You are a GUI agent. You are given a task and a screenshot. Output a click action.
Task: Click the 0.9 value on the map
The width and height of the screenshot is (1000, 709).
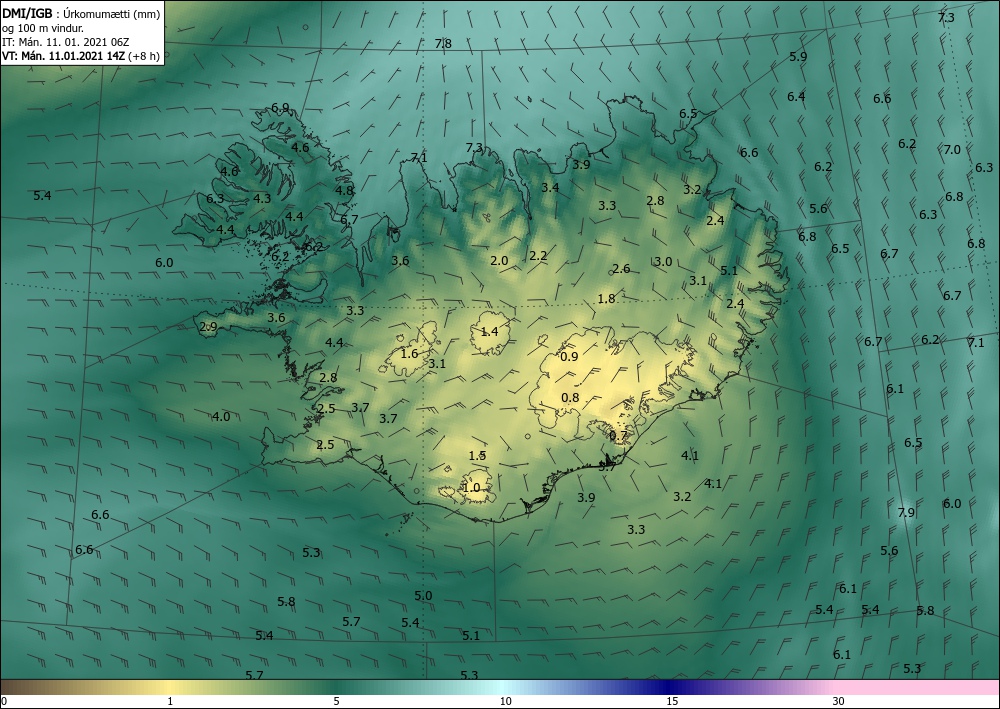[x=569, y=356]
